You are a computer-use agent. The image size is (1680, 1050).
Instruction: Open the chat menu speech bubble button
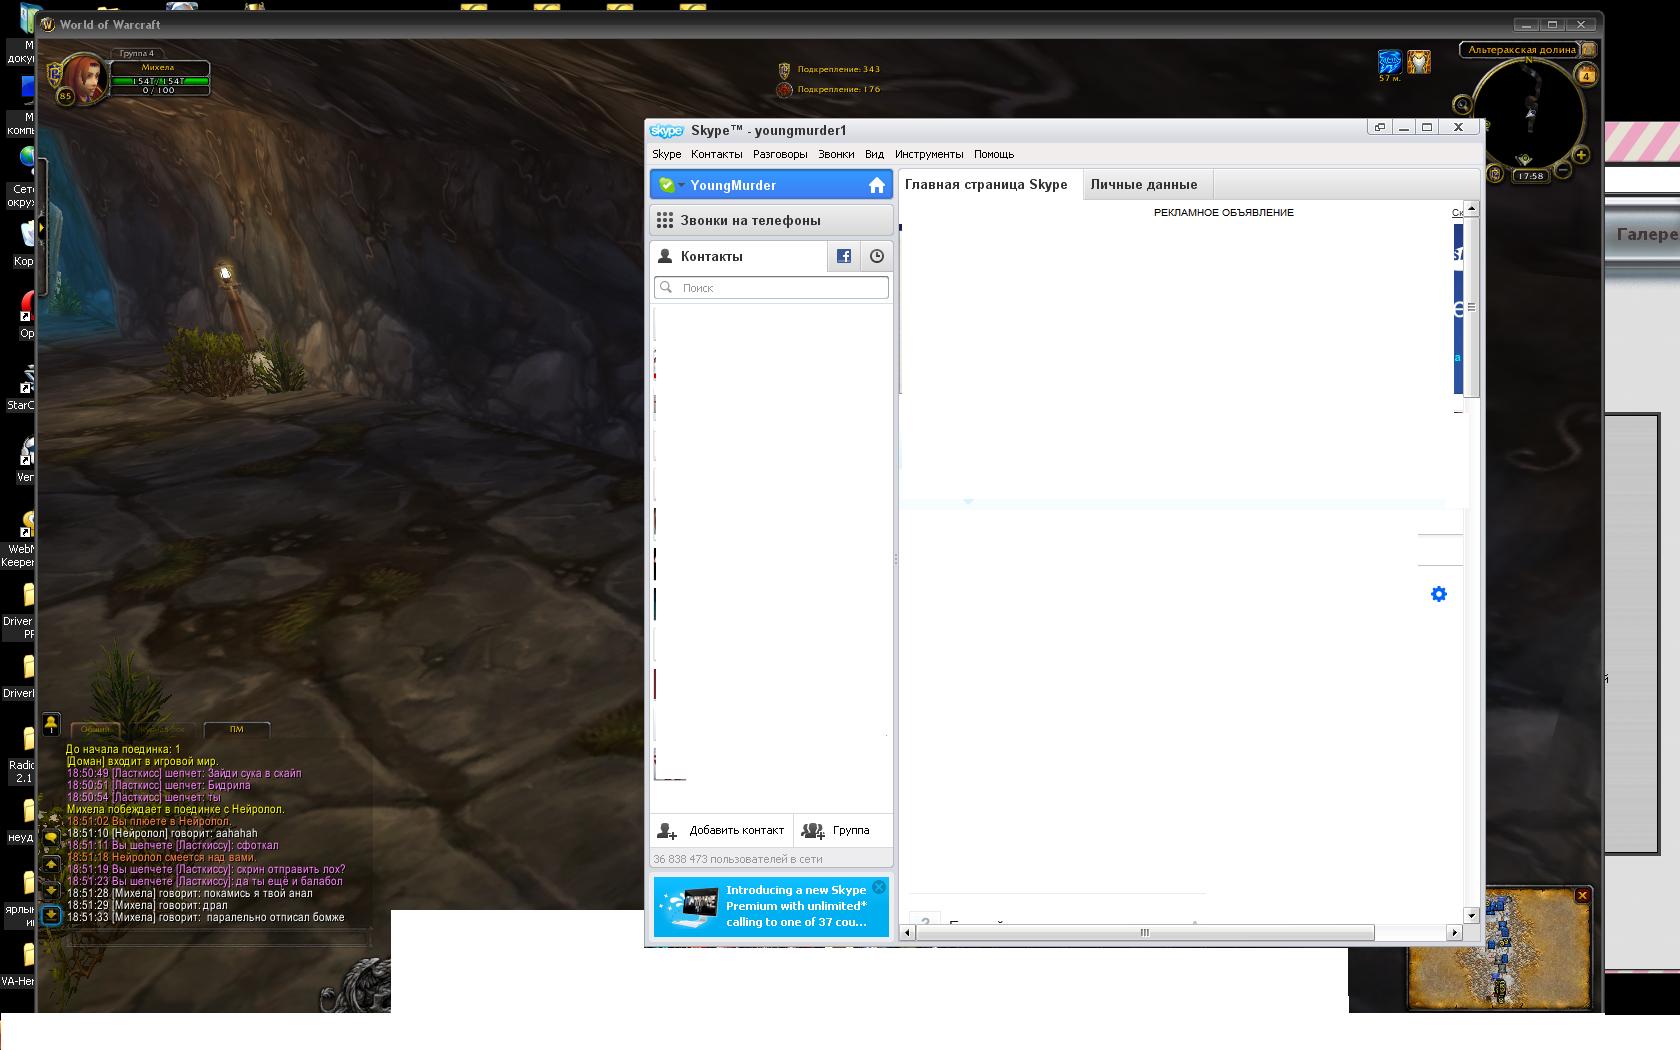point(51,840)
